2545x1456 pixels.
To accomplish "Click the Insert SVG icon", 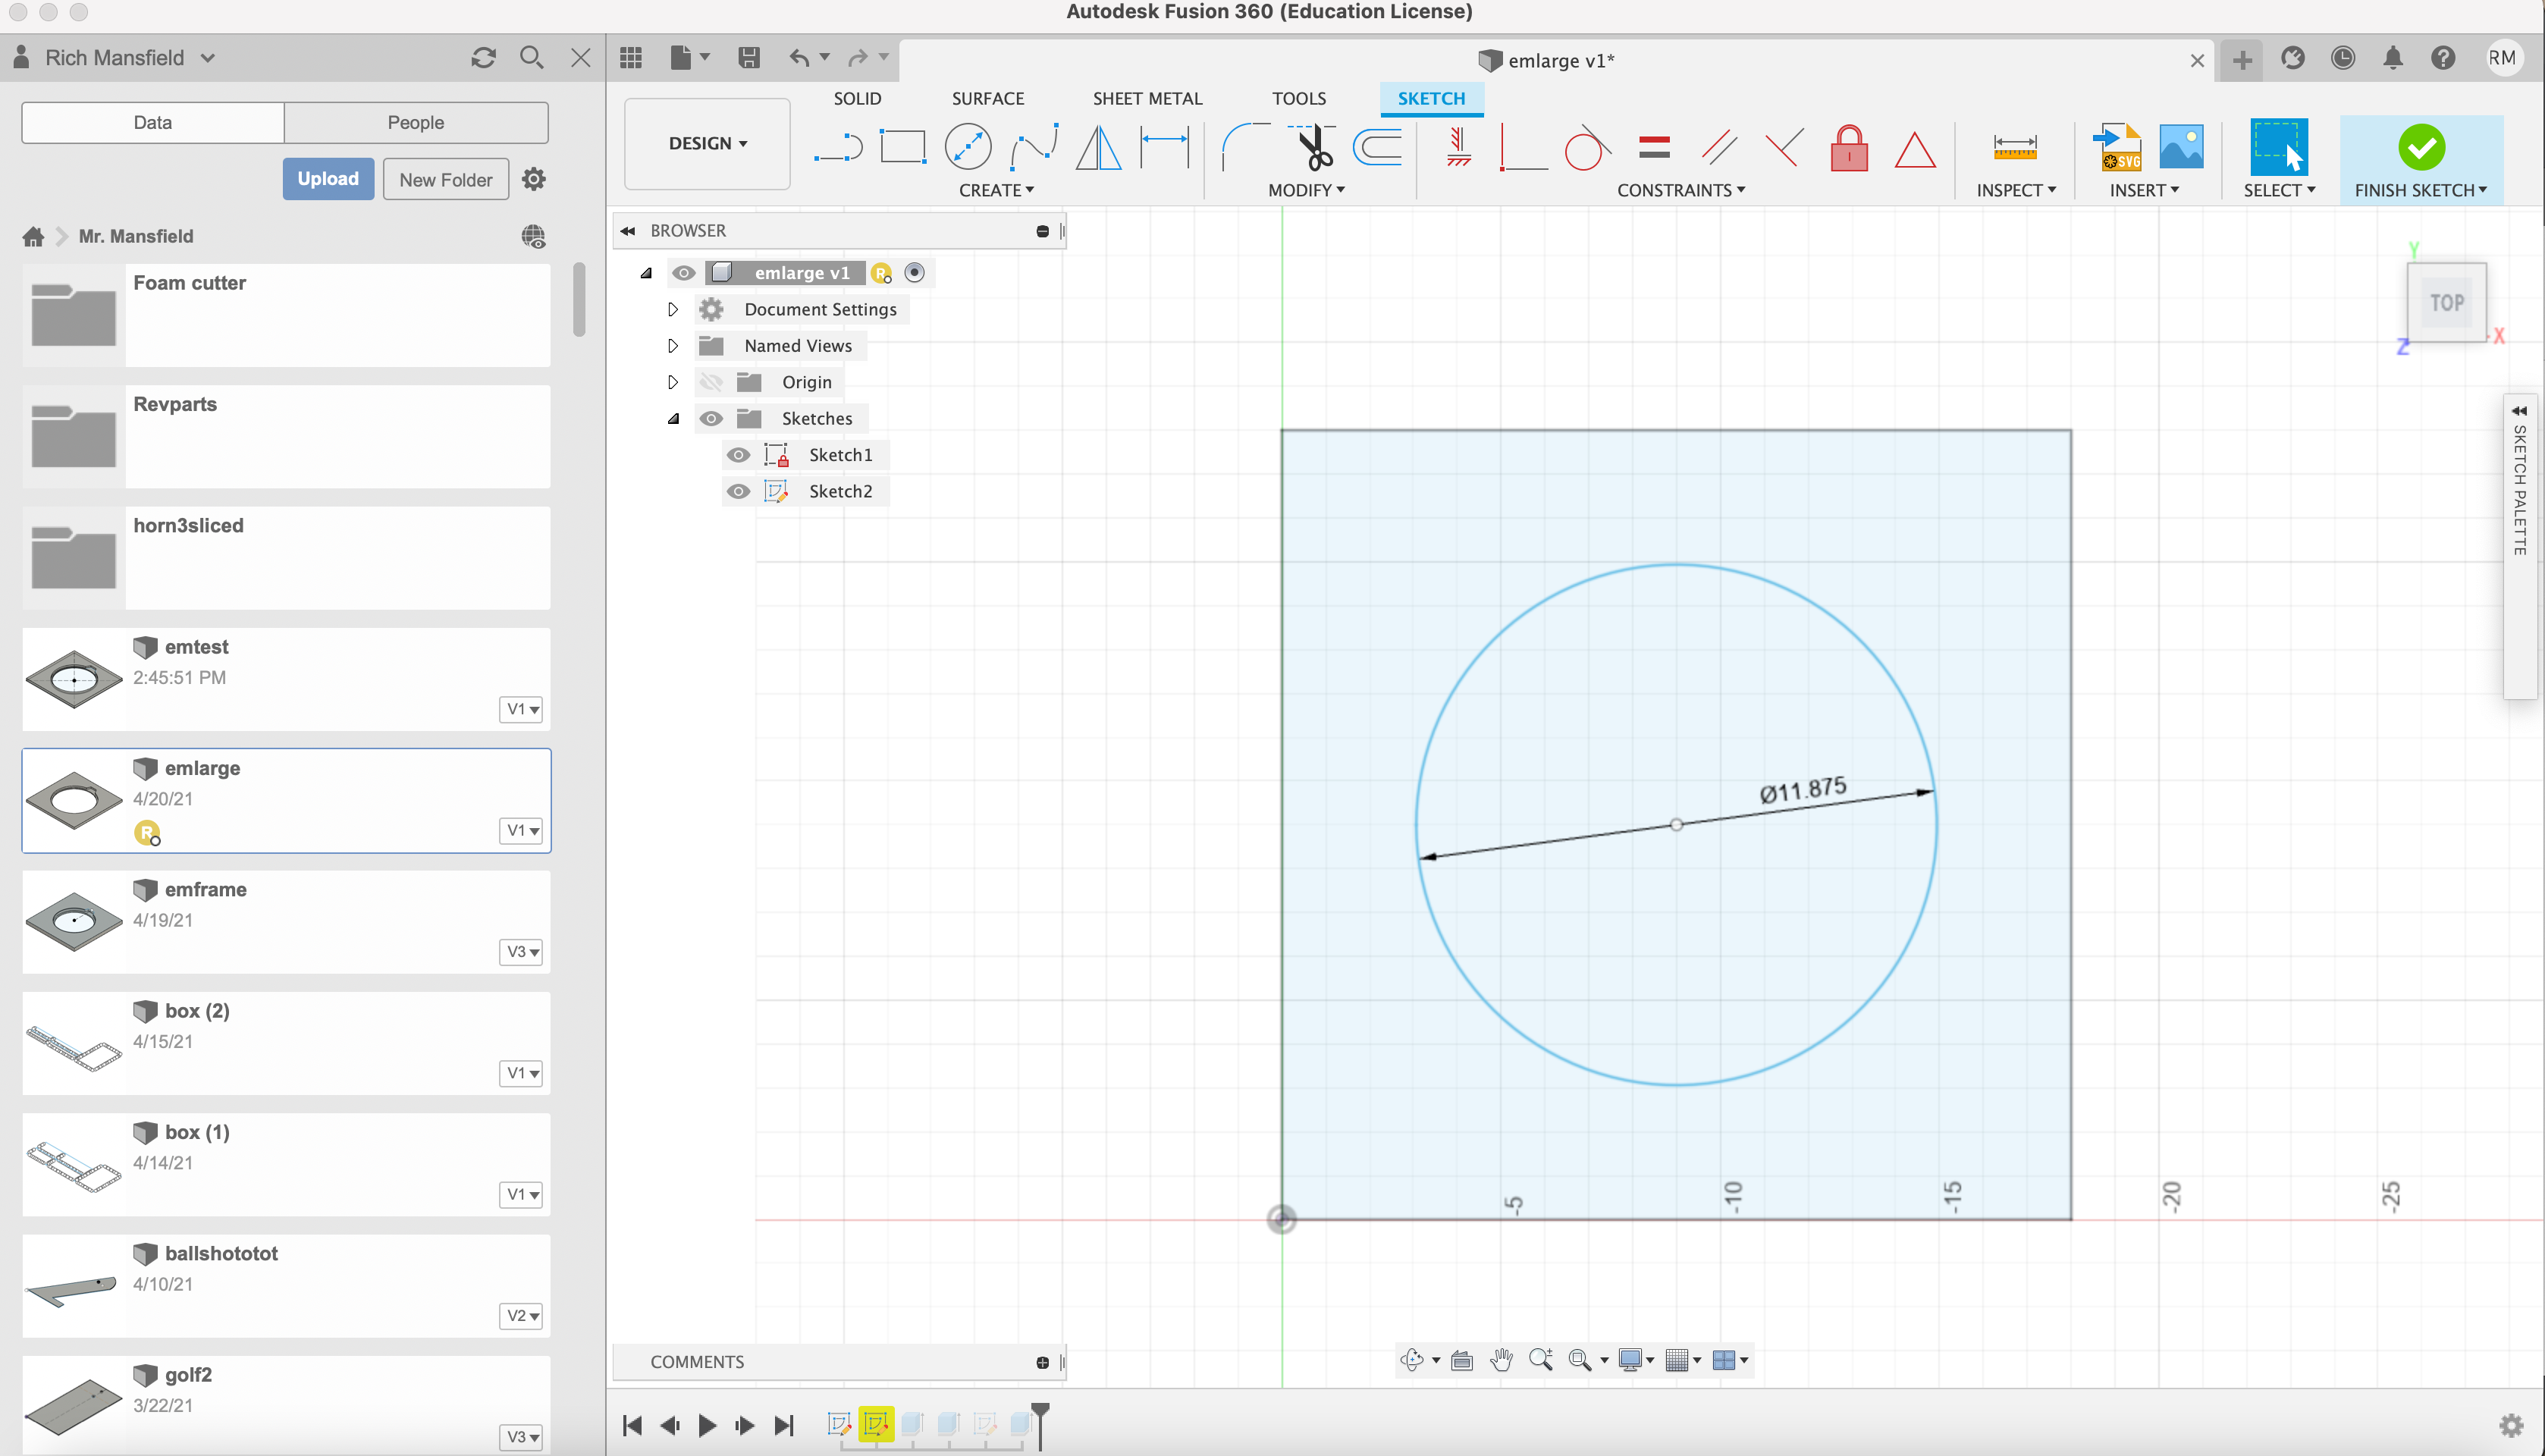I will (x=2118, y=148).
